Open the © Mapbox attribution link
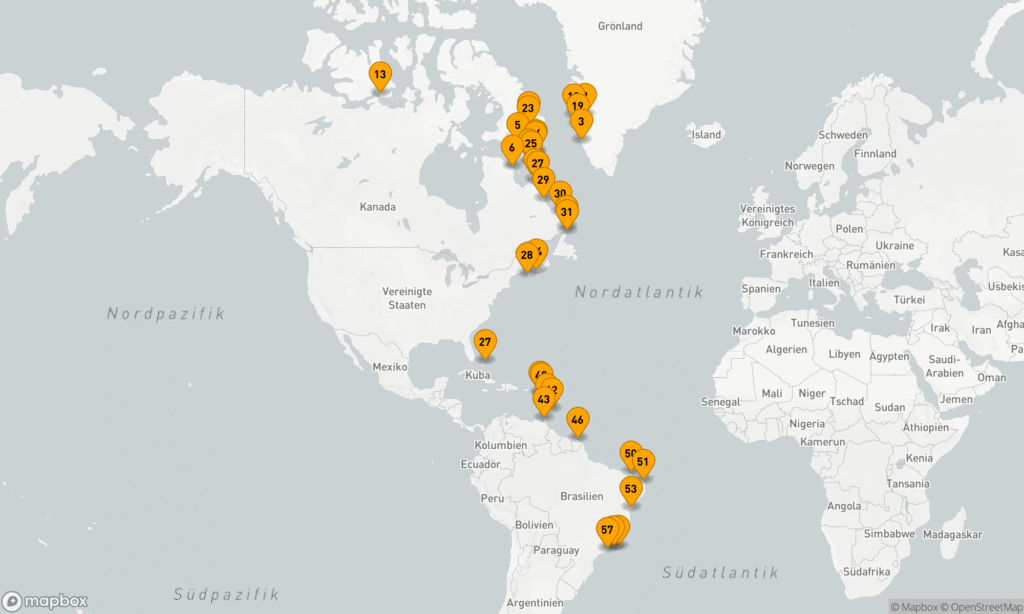The image size is (1024, 614). tap(917, 606)
